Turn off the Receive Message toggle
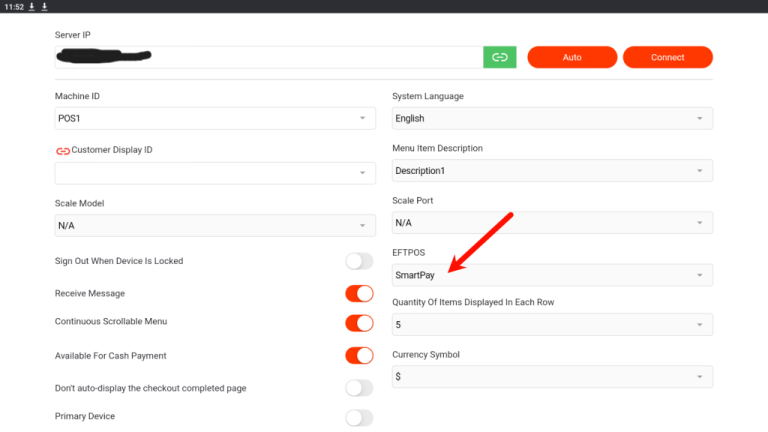The image size is (768, 432). (x=358, y=294)
